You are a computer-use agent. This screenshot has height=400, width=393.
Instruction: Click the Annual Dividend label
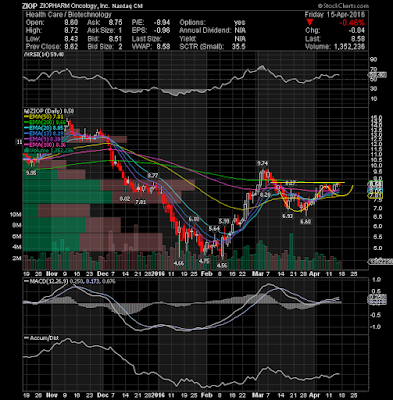[x=205, y=31]
